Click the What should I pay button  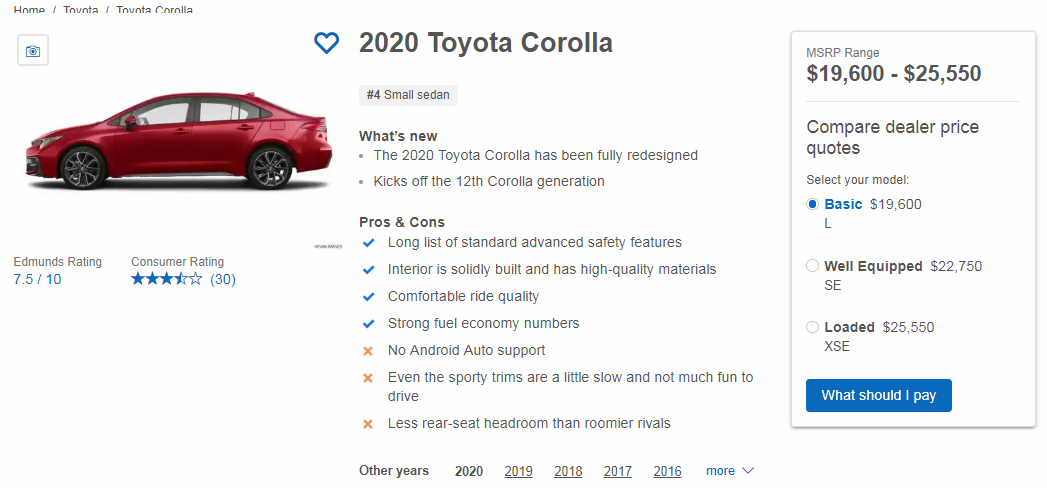pos(878,395)
